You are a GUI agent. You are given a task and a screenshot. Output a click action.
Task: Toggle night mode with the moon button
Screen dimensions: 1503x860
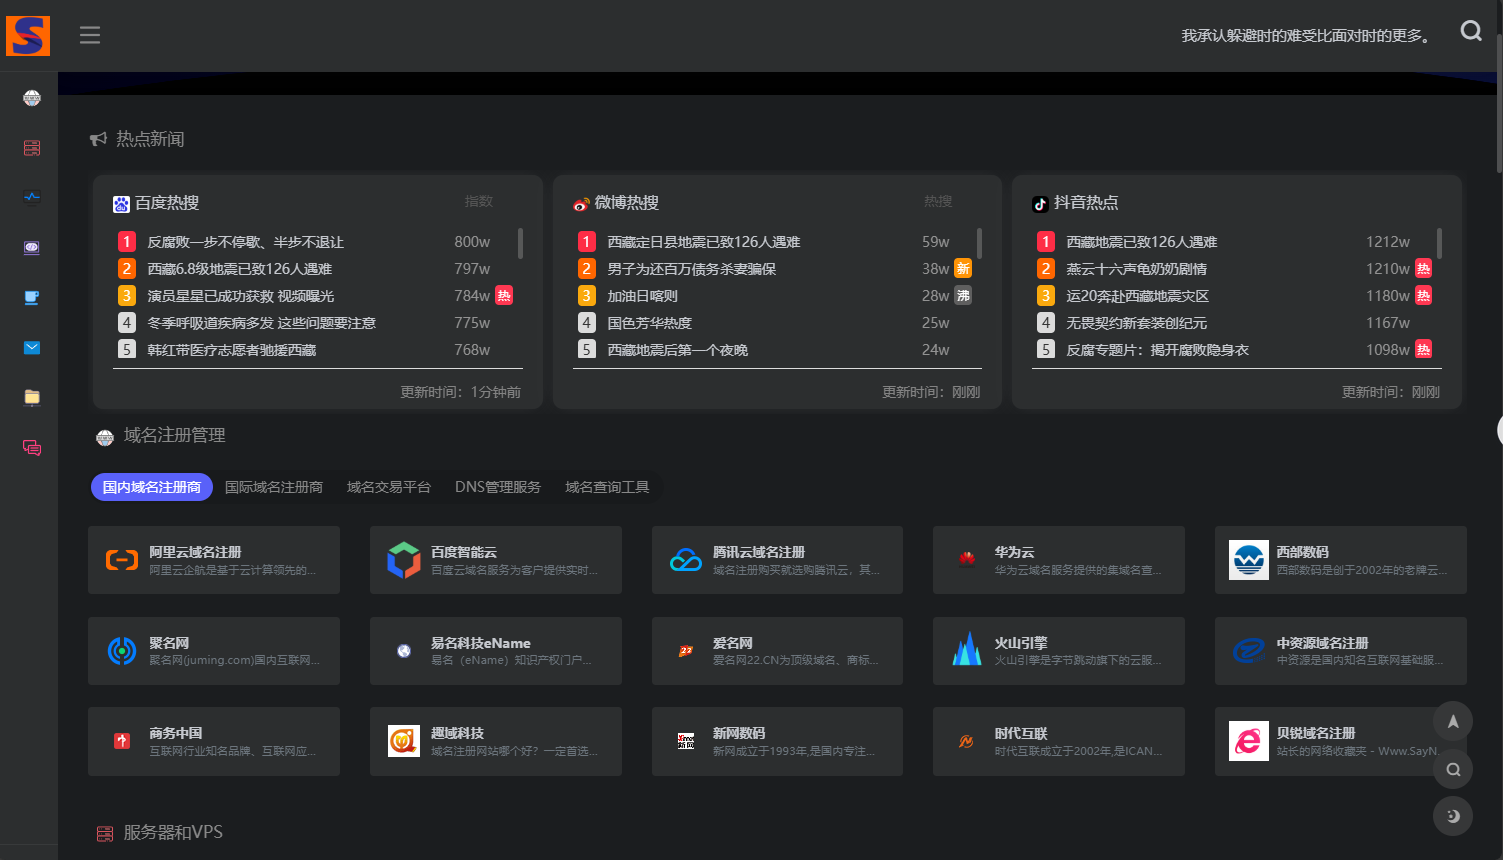(x=1453, y=816)
